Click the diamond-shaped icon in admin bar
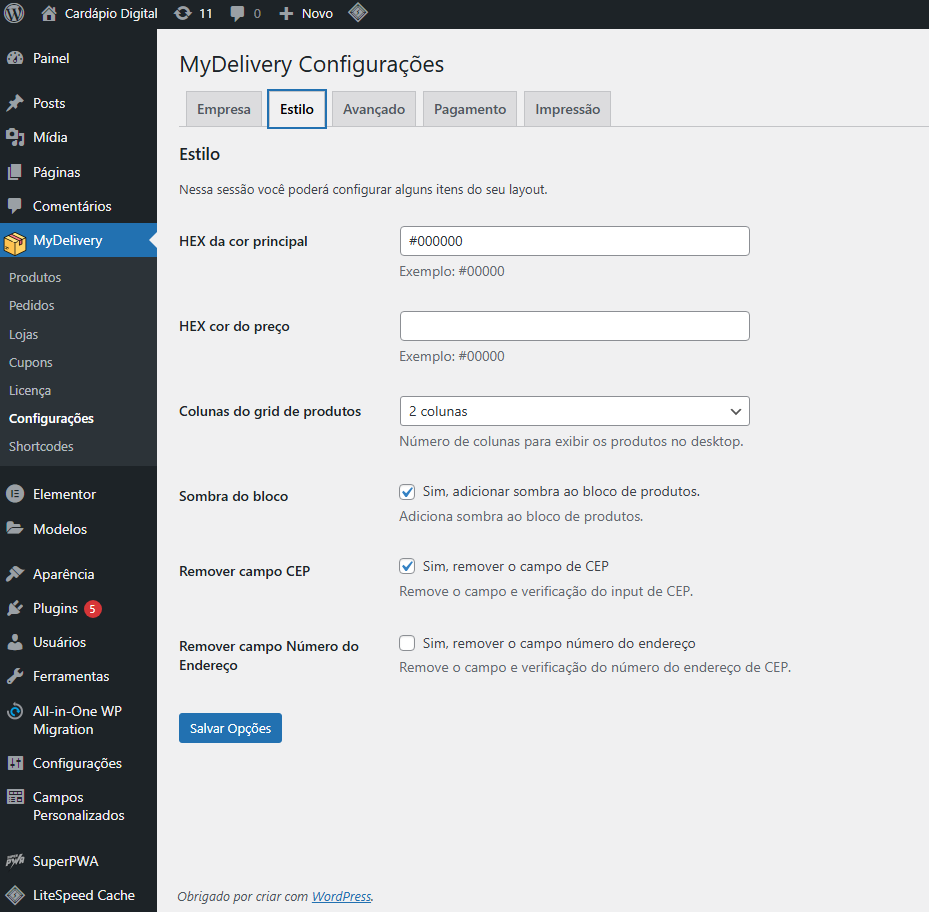The height and width of the screenshot is (912, 929). pos(357,14)
